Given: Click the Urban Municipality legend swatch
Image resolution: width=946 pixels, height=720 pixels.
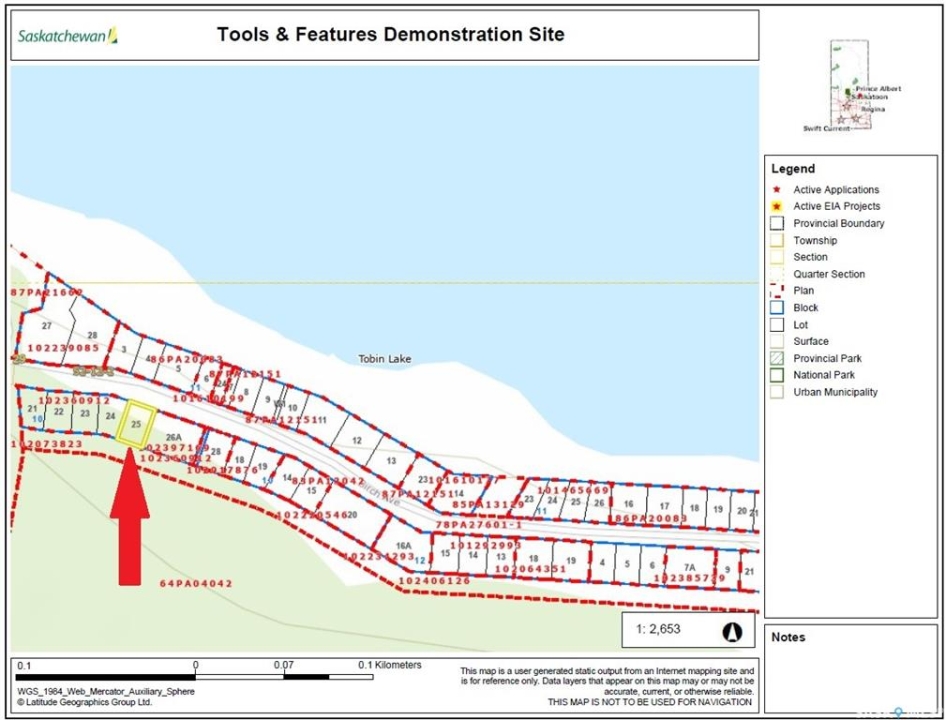Looking at the screenshot, I should click(x=776, y=392).
